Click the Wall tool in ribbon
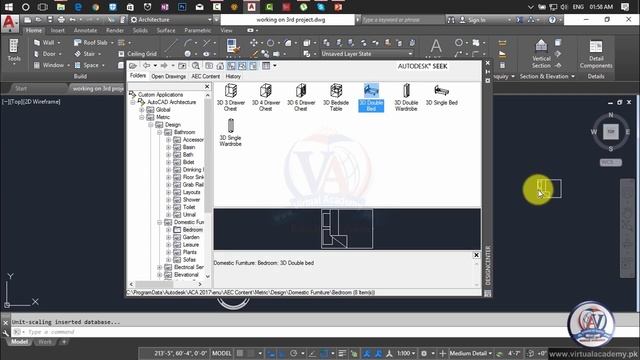 (47, 42)
